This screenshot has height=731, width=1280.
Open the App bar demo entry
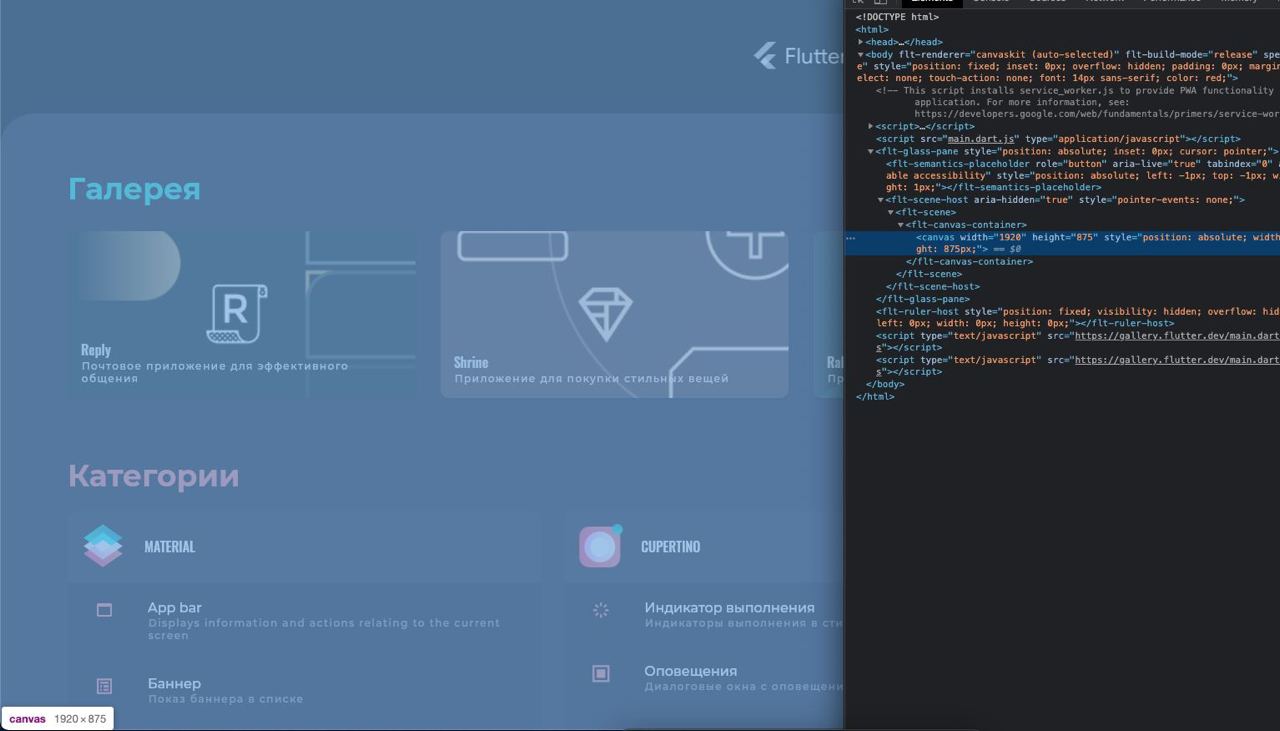[304, 621]
